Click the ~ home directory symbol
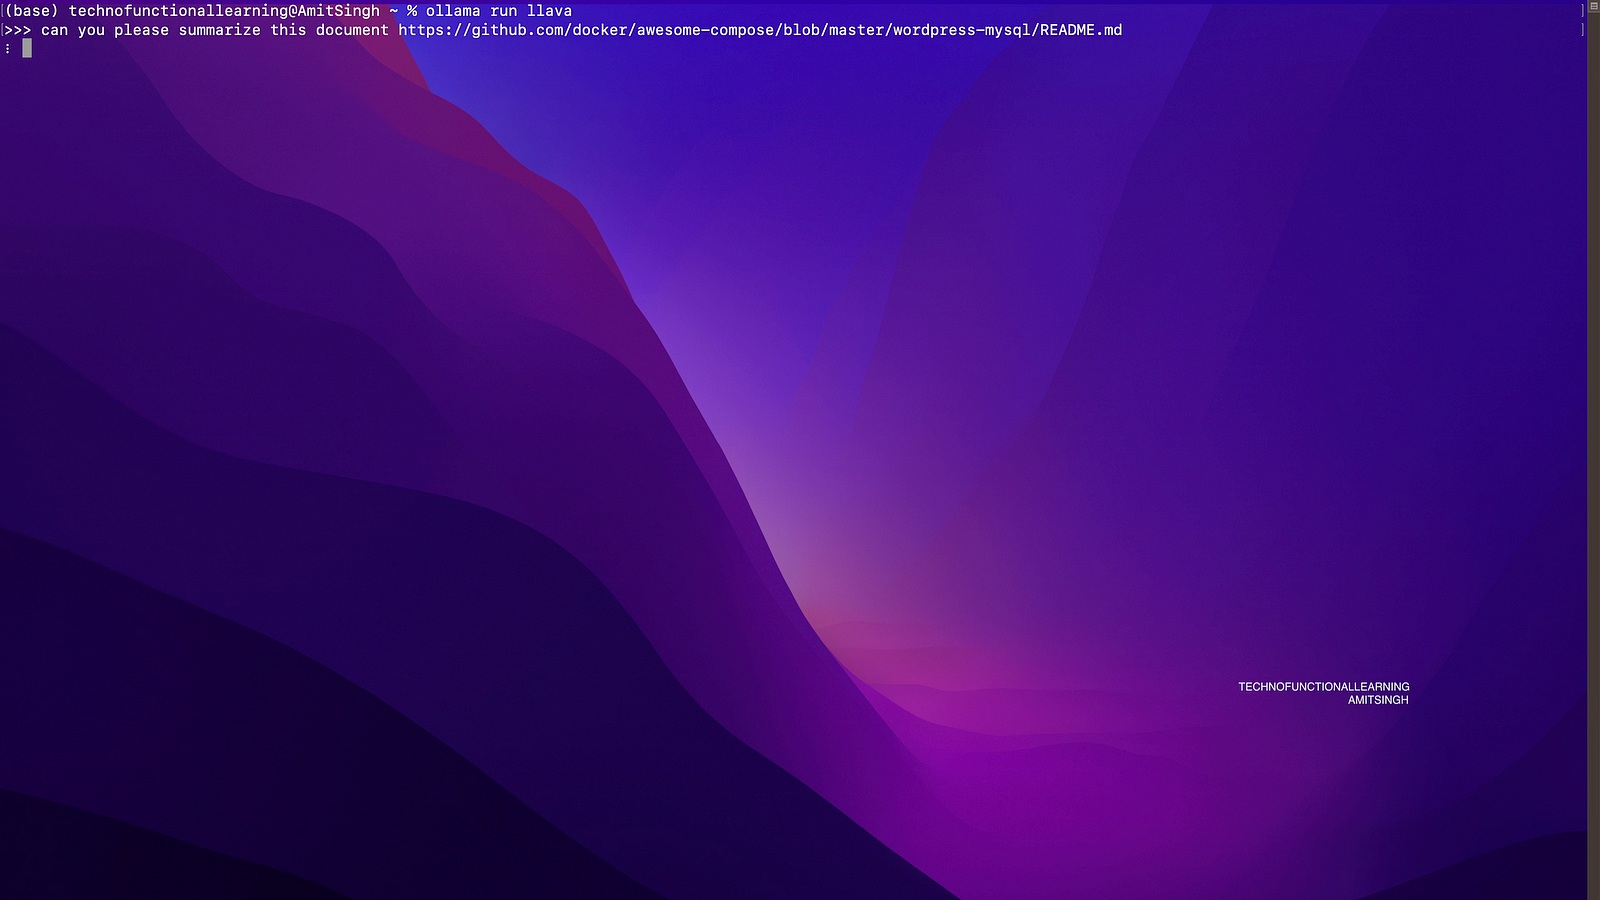Viewport: 1600px width, 900px height. [394, 11]
